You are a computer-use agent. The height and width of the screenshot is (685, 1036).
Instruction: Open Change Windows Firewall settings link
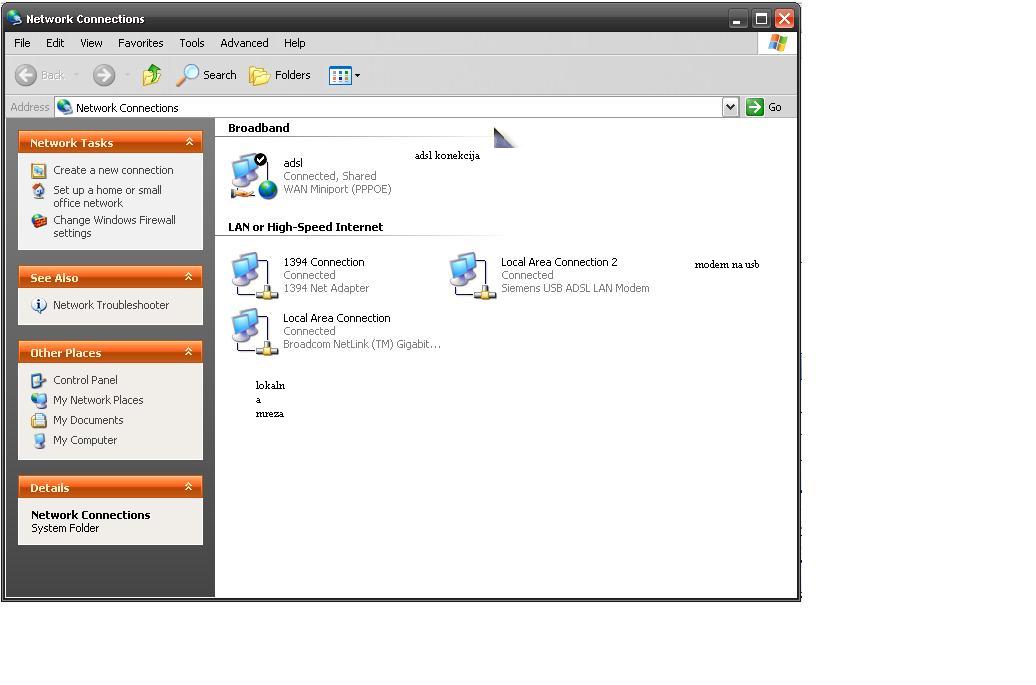tap(113, 226)
